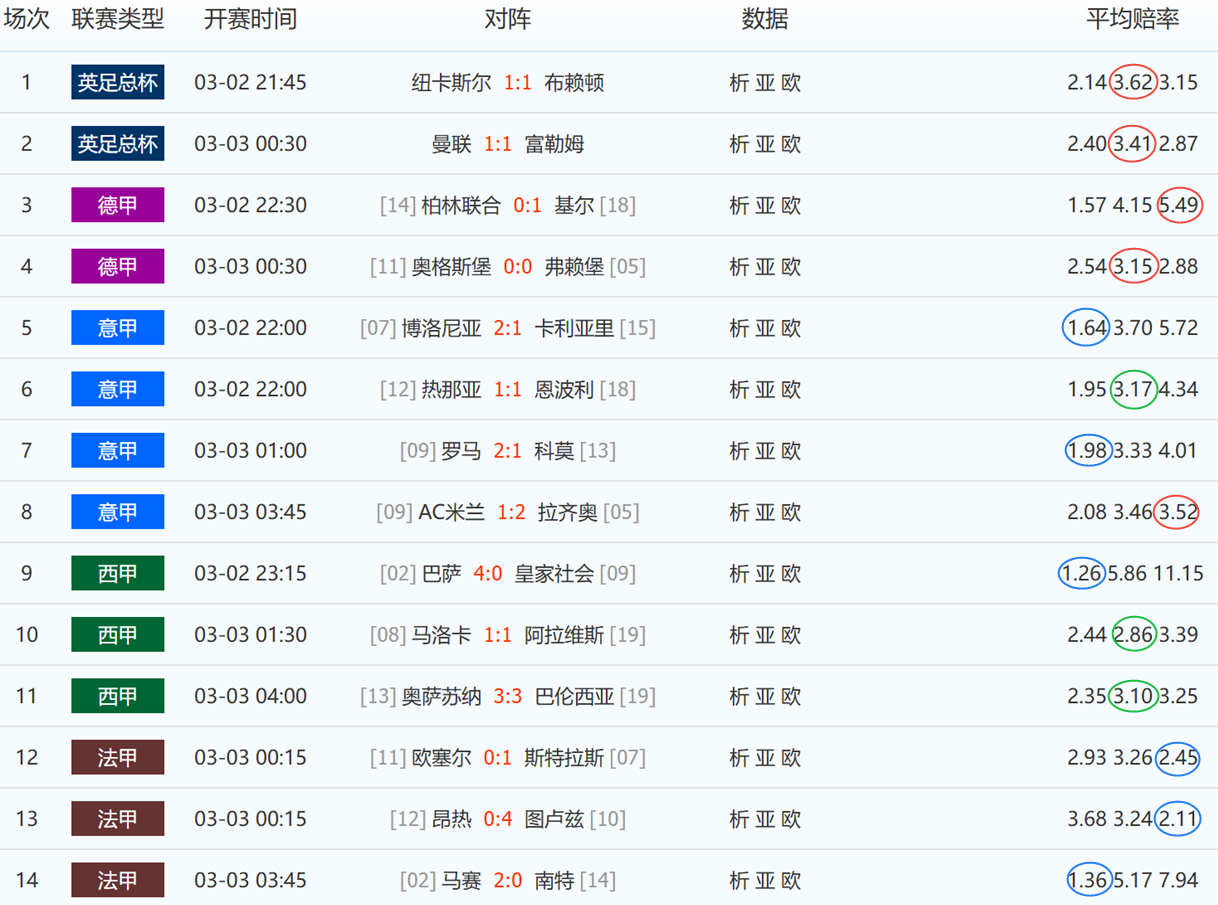Screen dimensions: 1218x905
Task: Click the odds value 5.49
Action: click(x=1178, y=205)
